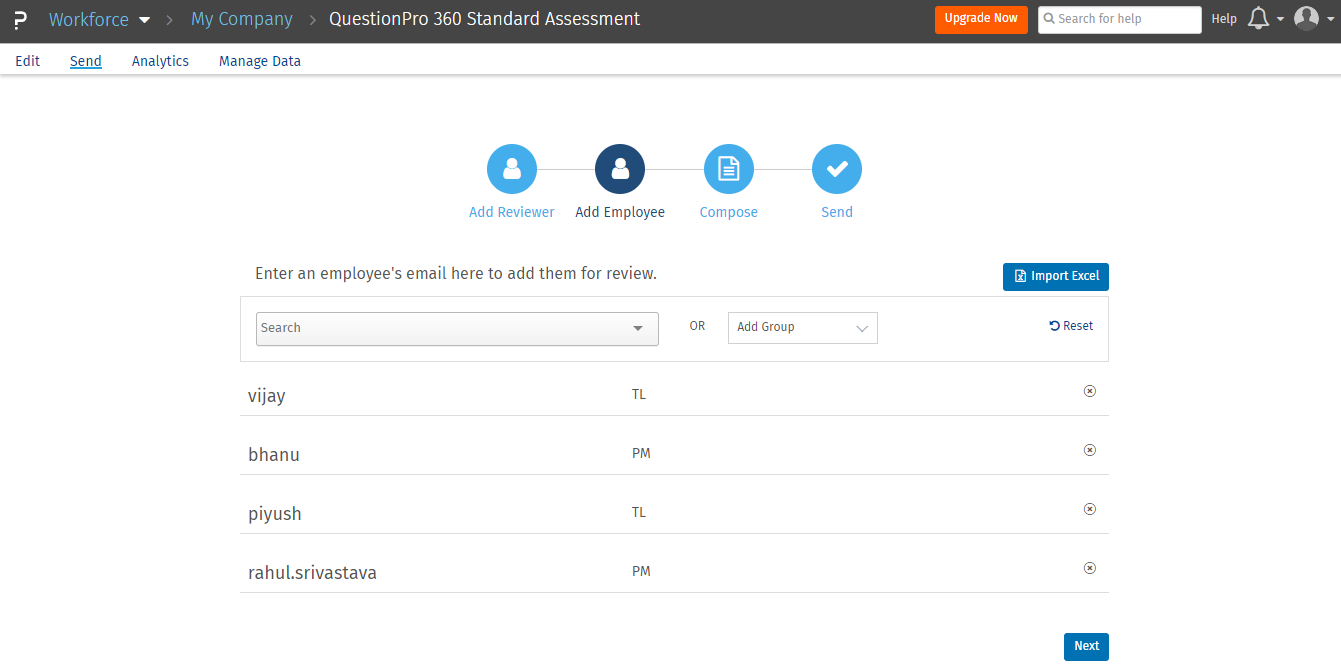Remove vijay using the delete icon
The width and height of the screenshot is (1341, 665).
pos(1090,391)
